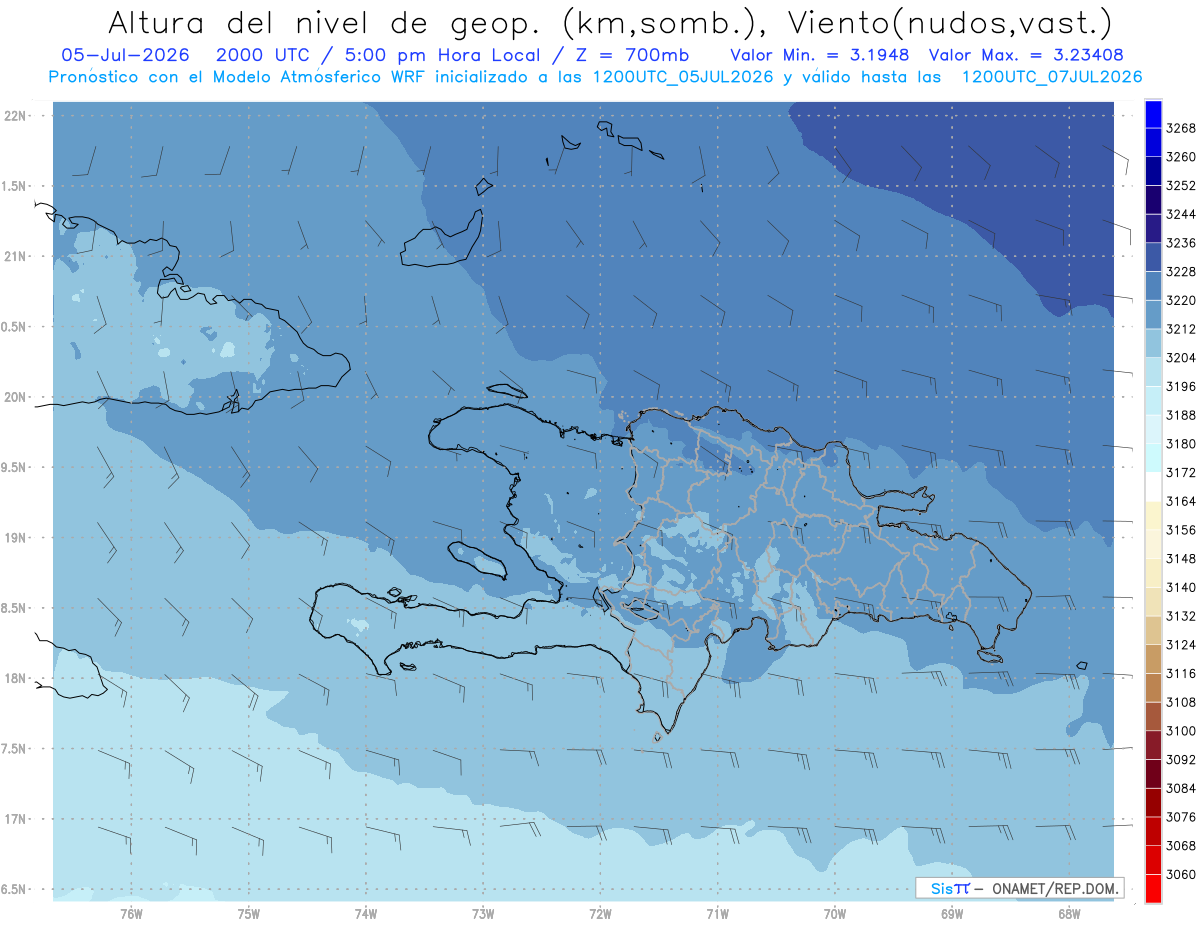Click the legend value '3252'
Viewport: 1200px width, 927px height.
tap(1181, 185)
